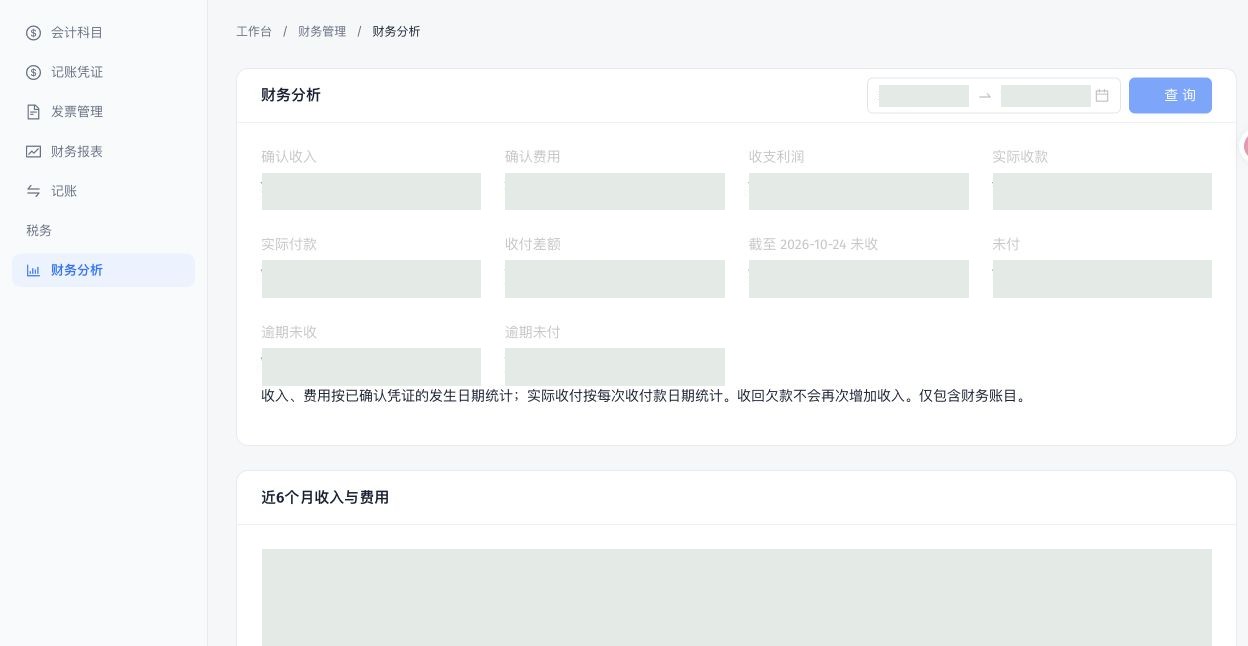Viewport: 1248px width, 646px height.
Task: Click the 逾期未付 statistic label
Action: coord(533,332)
